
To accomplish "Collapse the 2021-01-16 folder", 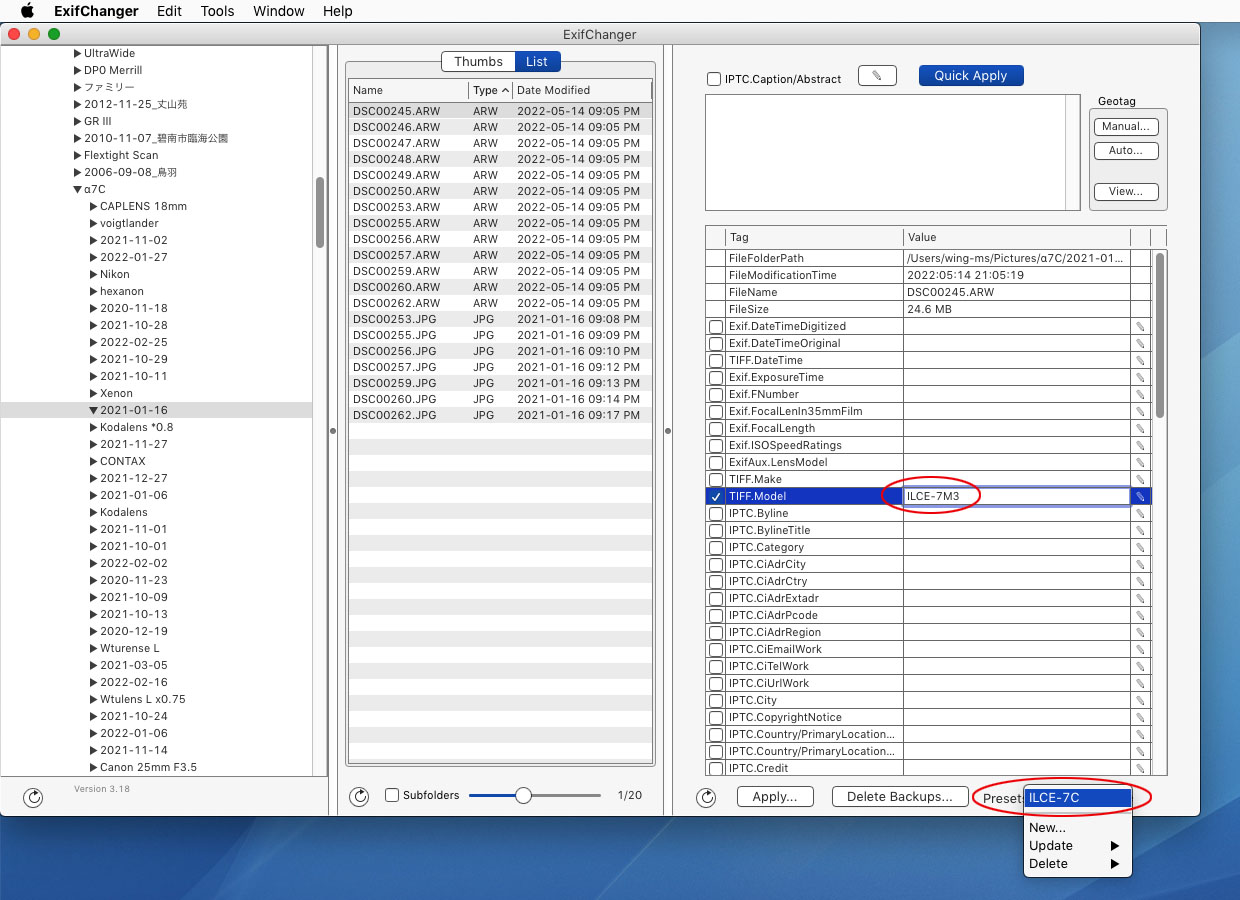I will coord(93,410).
